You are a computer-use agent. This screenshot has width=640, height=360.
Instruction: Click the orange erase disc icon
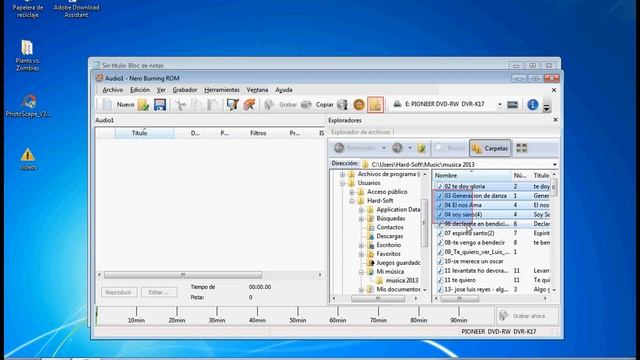pos(359,104)
